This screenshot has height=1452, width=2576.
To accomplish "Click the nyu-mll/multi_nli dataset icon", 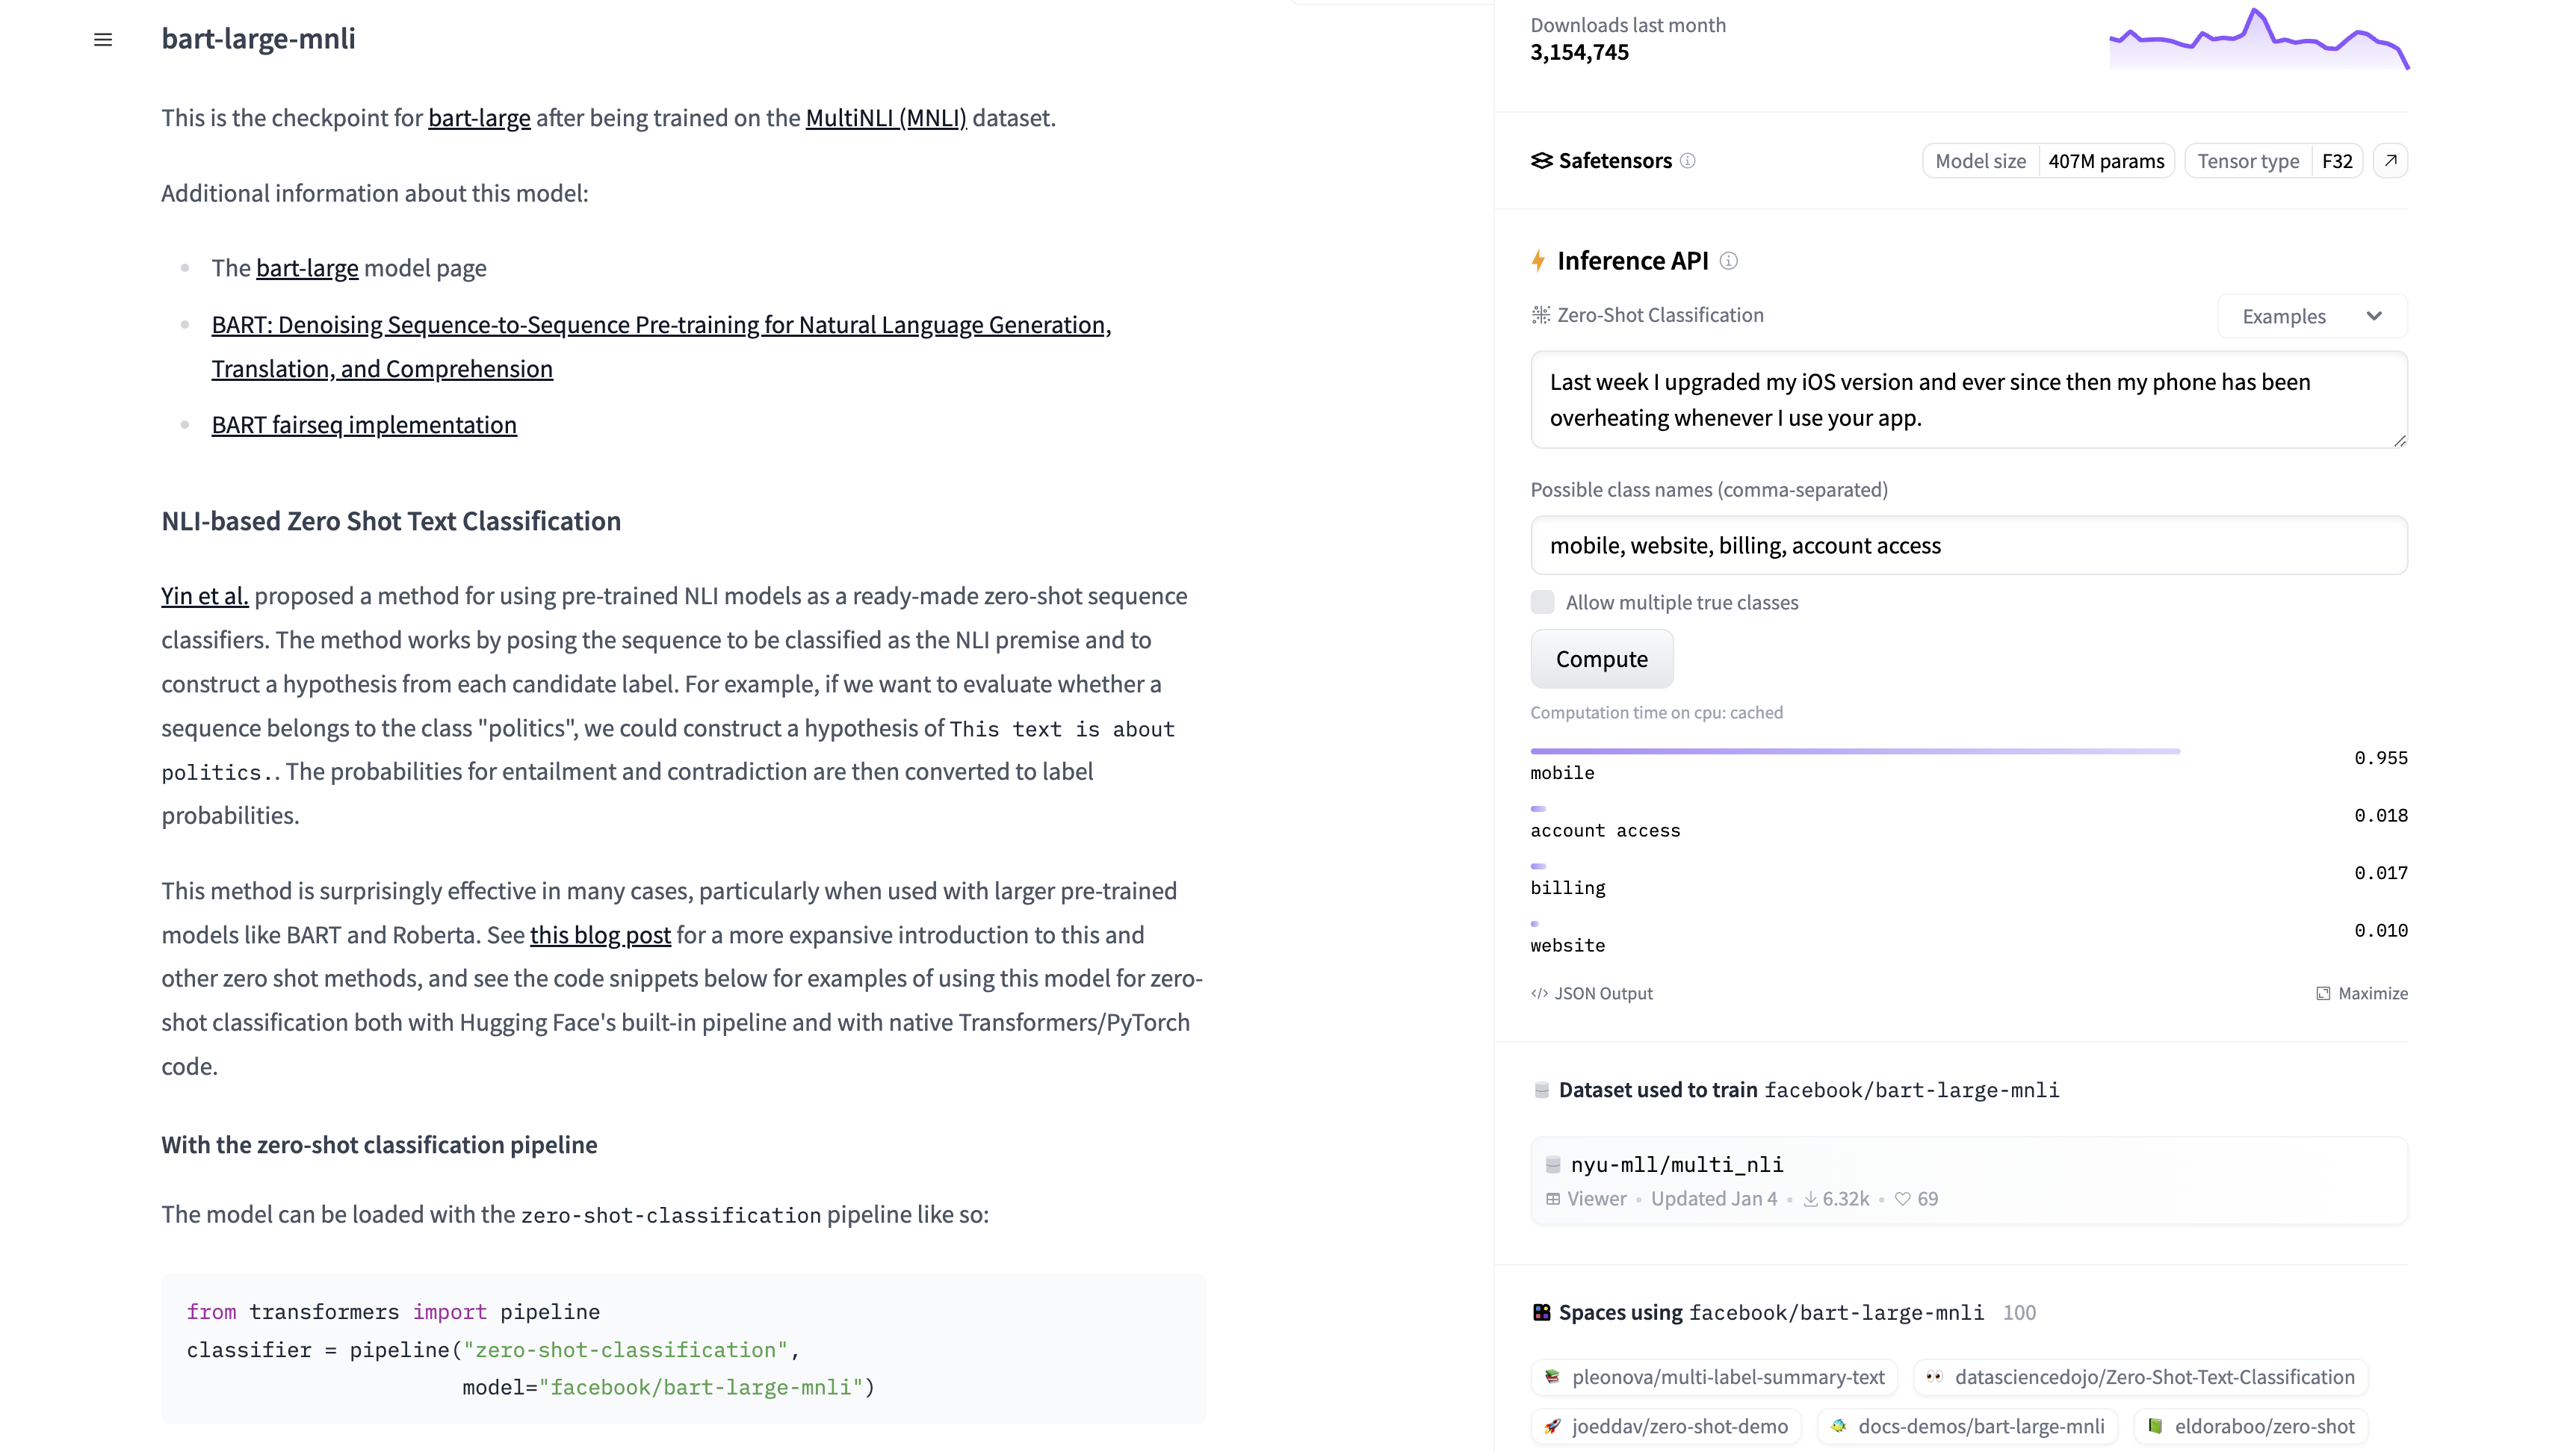I will coord(1553,1164).
